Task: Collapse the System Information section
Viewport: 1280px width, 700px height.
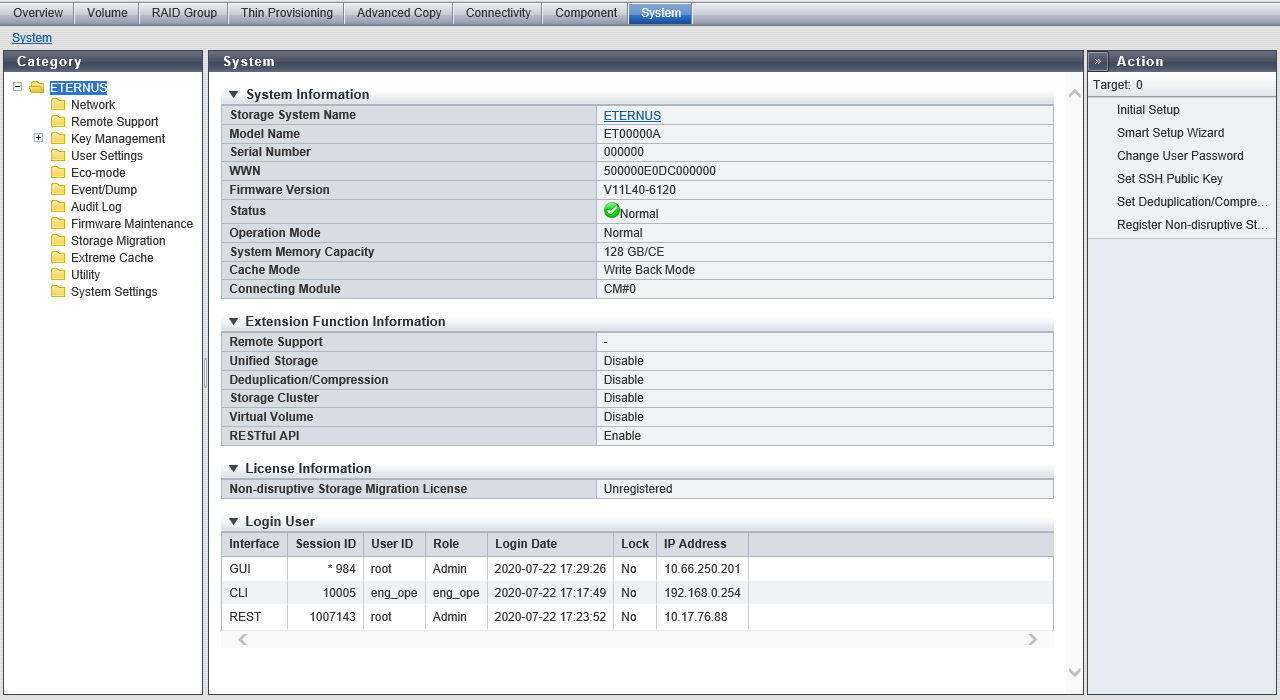Action: coord(234,95)
